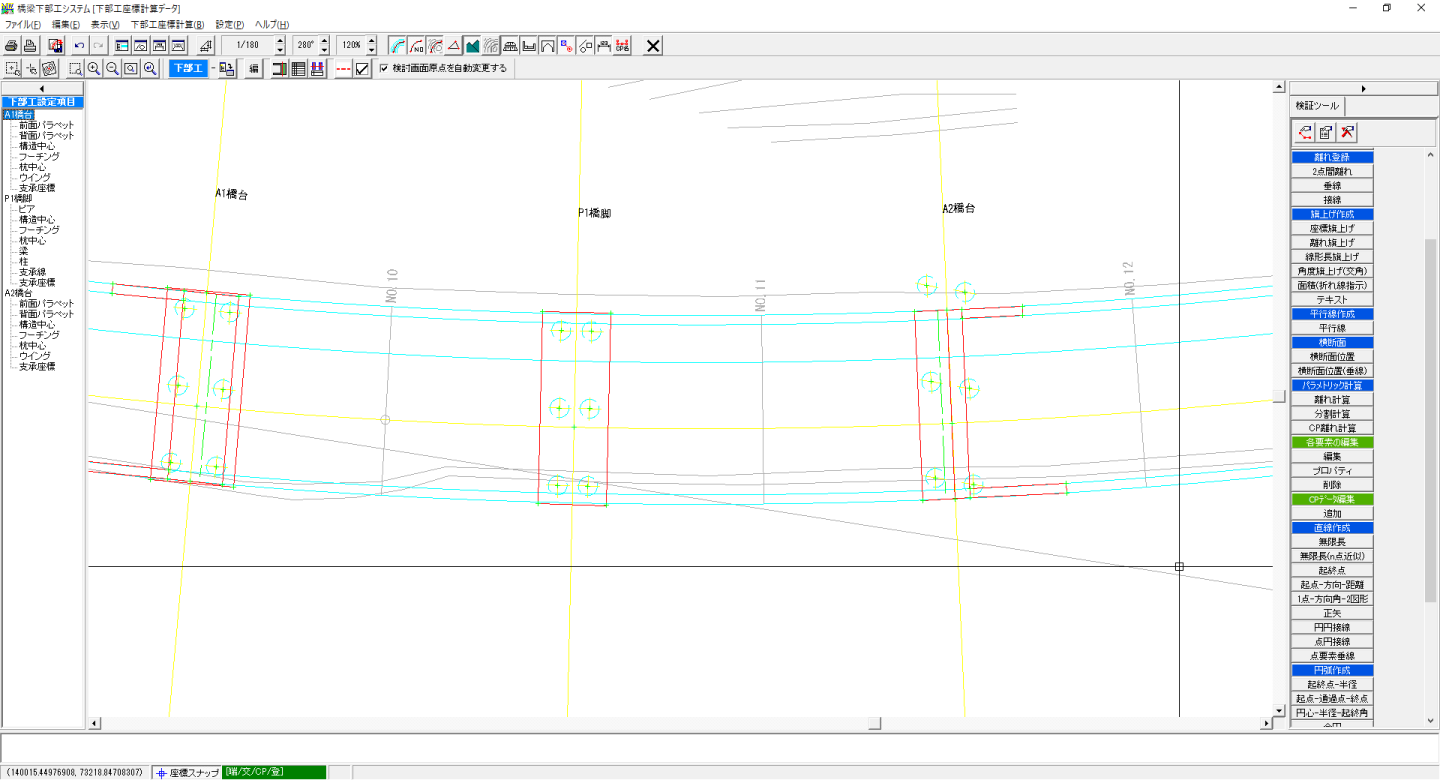The image size is (1440, 780).
Task: Toggle 検討画面原点を自動変更する checkbox
Action: pyautogui.click(x=384, y=69)
